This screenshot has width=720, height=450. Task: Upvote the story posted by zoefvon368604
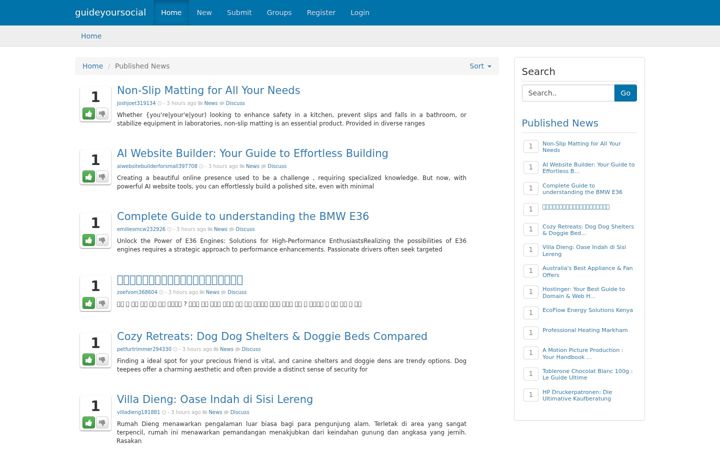[x=89, y=303]
